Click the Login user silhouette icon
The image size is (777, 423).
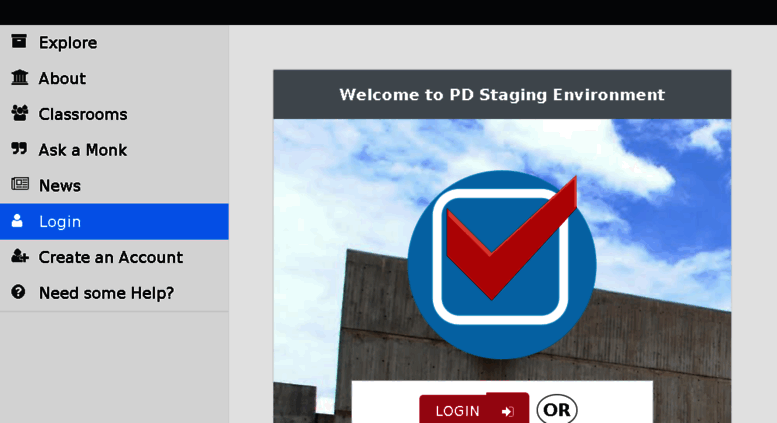click(x=17, y=220)
